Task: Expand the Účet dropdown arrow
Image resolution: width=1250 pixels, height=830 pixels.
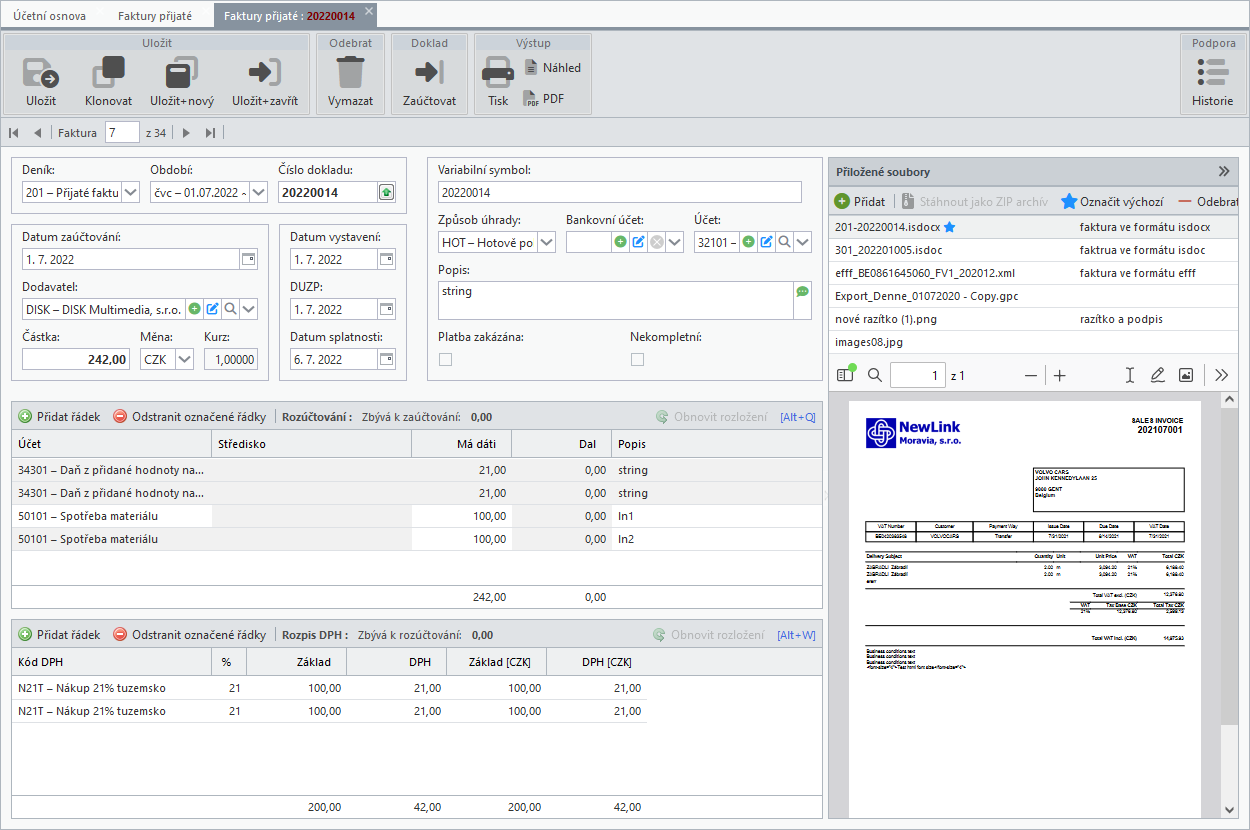Action: (803, 241)
